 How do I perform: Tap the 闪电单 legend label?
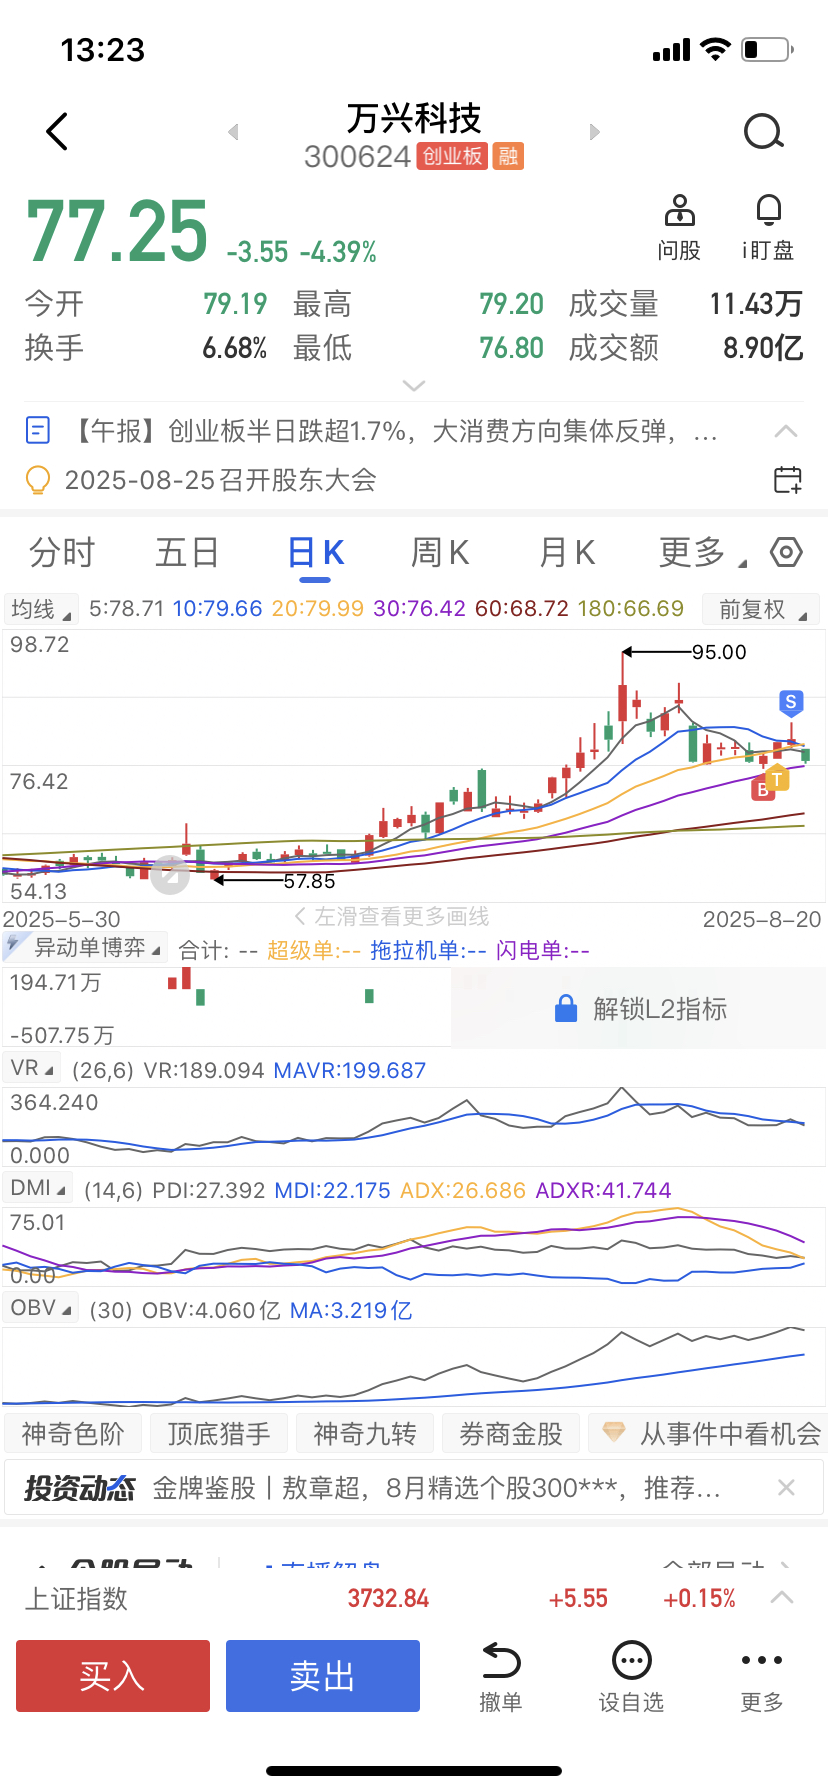coord(543,950)
